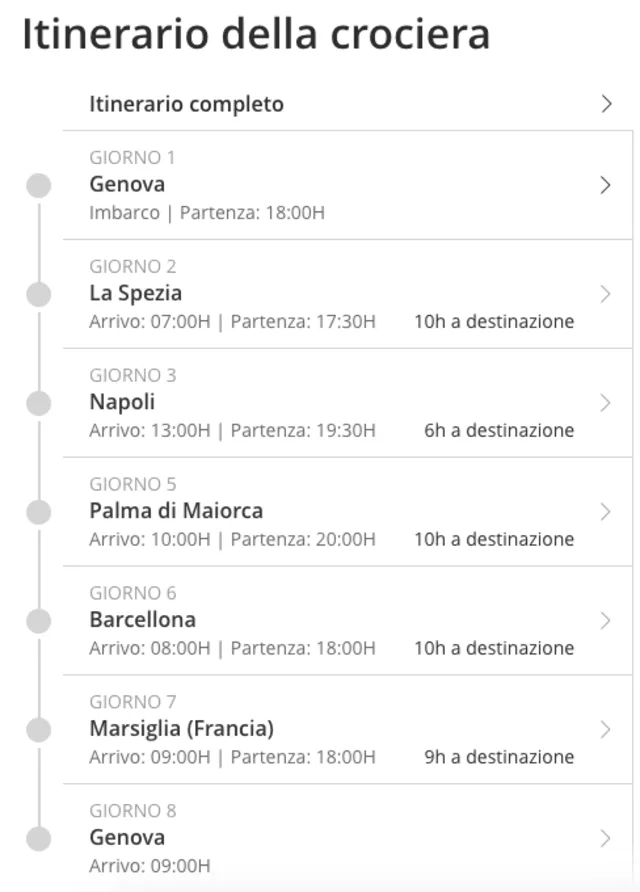
Task: Select the Giorno 1 timeline dot
Action: point(39,186)
